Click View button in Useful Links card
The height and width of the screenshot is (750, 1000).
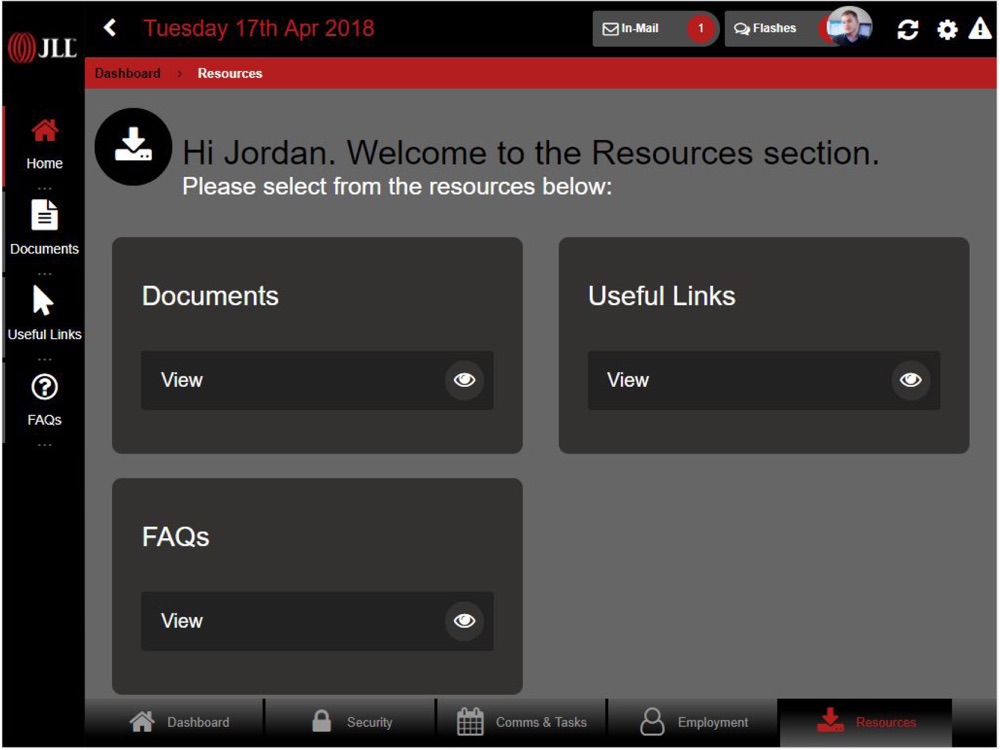click(763, 380)
